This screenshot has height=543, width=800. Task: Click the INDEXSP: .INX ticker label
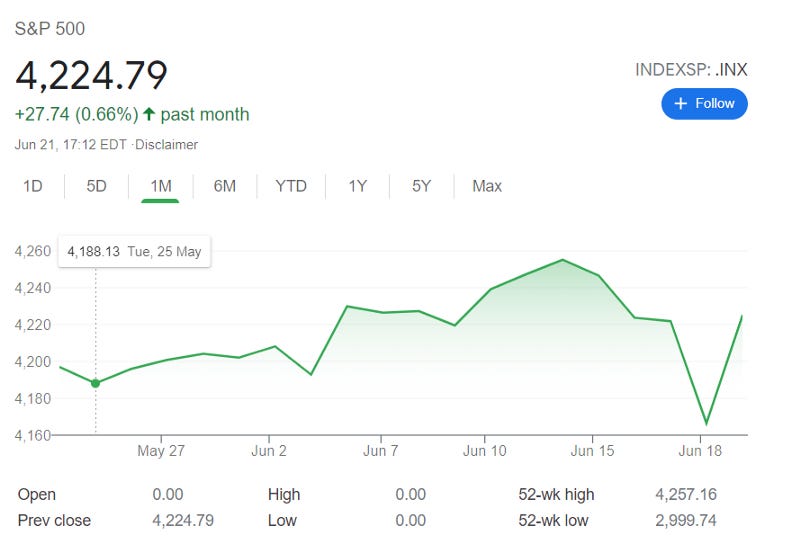pyautogui.click(x=691, y=69)
